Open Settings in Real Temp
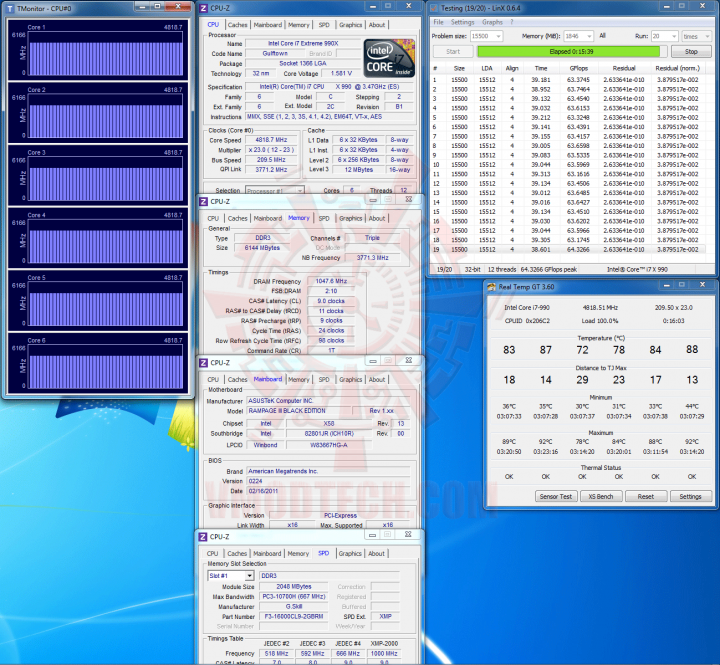This screenshot has height=665, width=720. [x=690, y=496]
